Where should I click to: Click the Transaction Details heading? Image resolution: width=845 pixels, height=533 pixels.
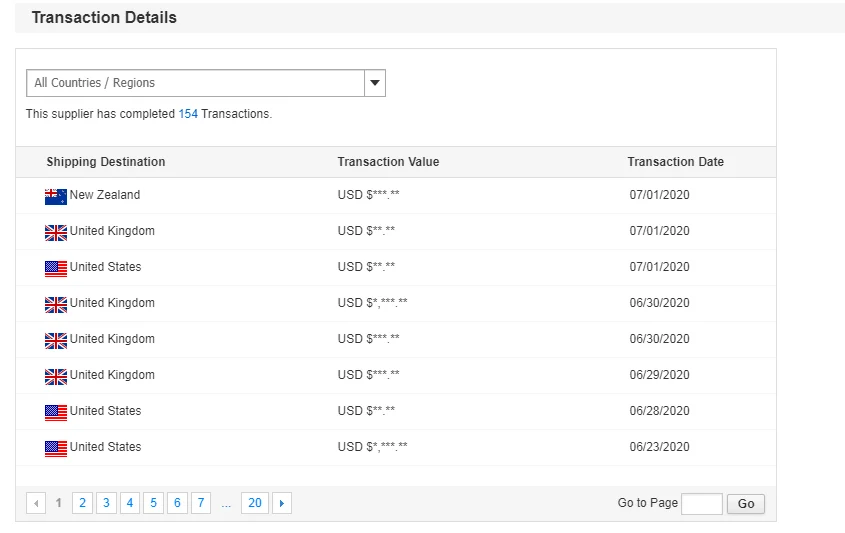coord(104,17)
